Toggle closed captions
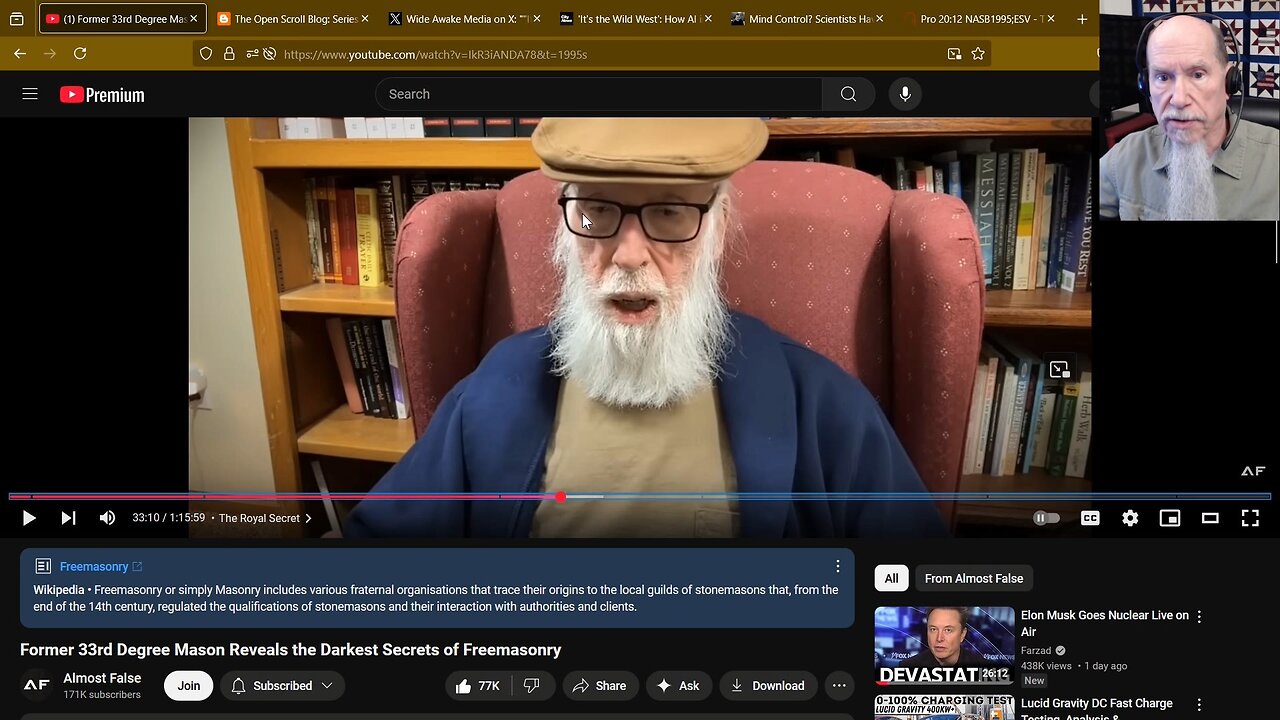The height and width of the screenshot is (720, 1280). (1090, 518)
